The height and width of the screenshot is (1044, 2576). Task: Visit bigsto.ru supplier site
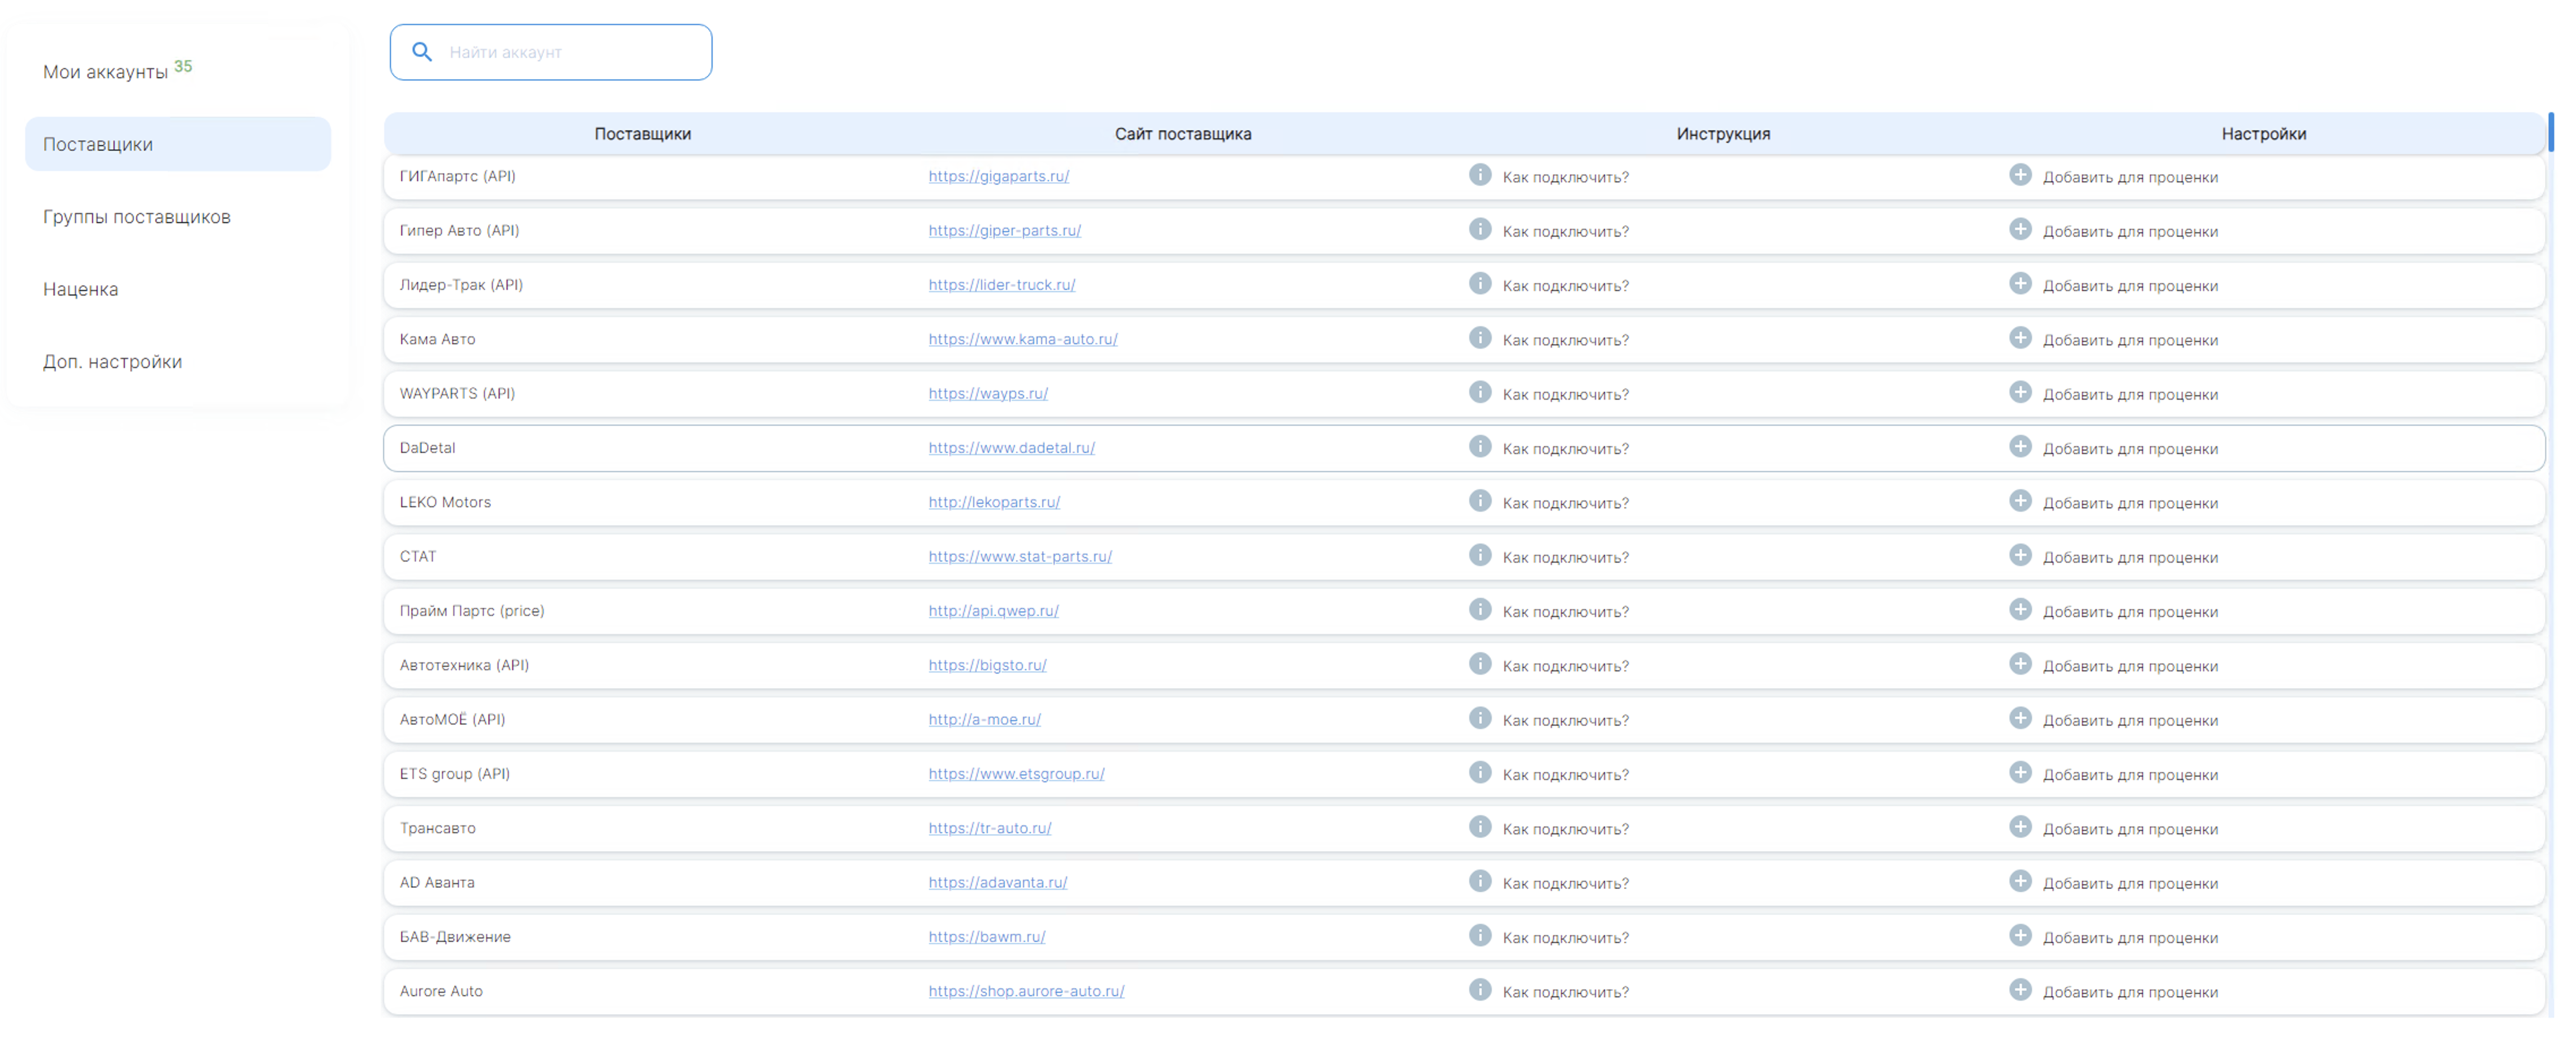click(987, 665)
